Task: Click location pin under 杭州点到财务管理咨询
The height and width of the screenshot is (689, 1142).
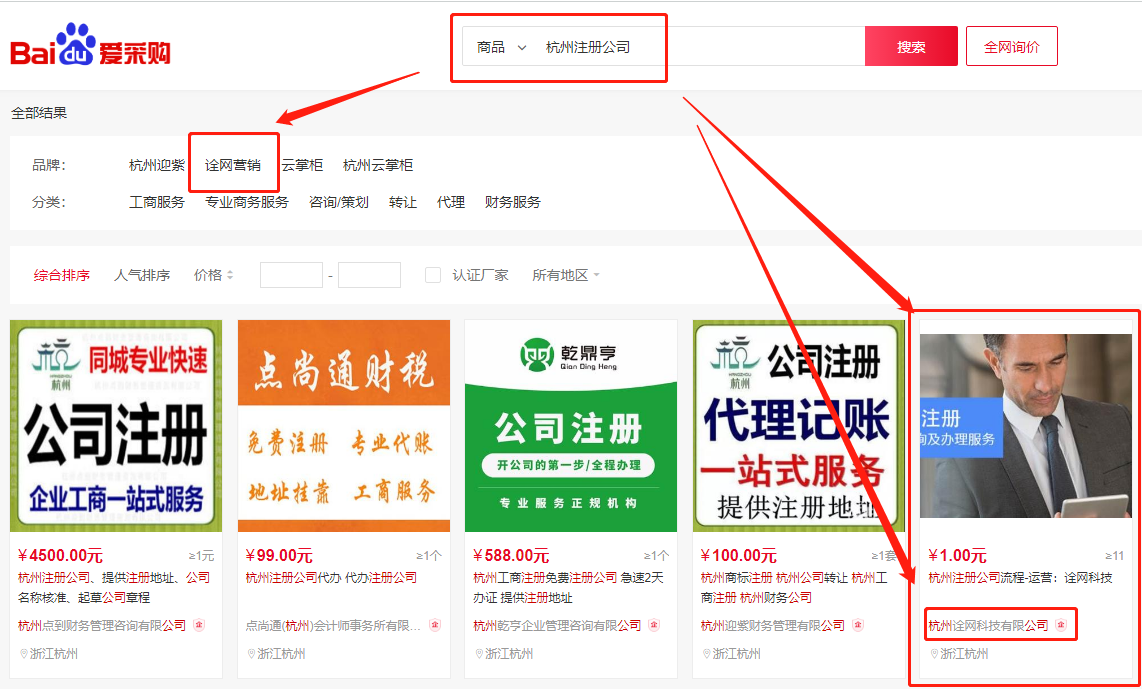Action: [x=24, y=654]
